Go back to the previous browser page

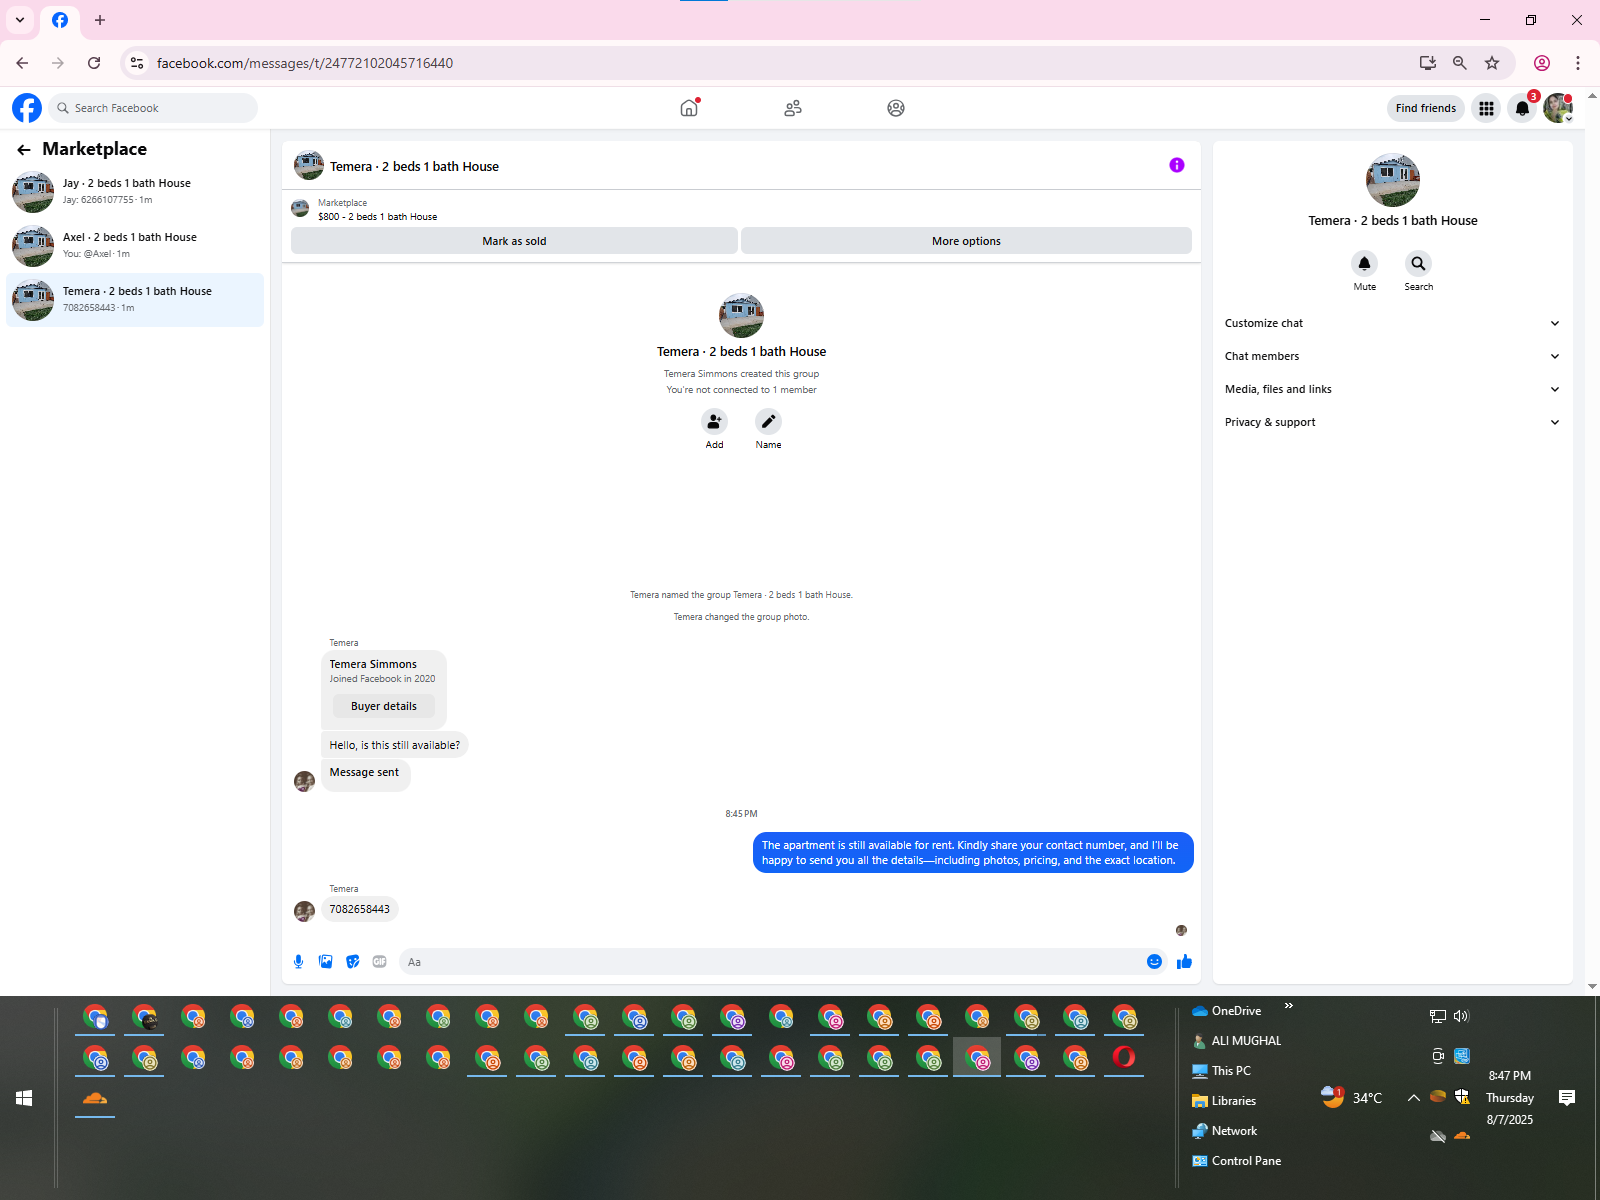pos(22,63)
